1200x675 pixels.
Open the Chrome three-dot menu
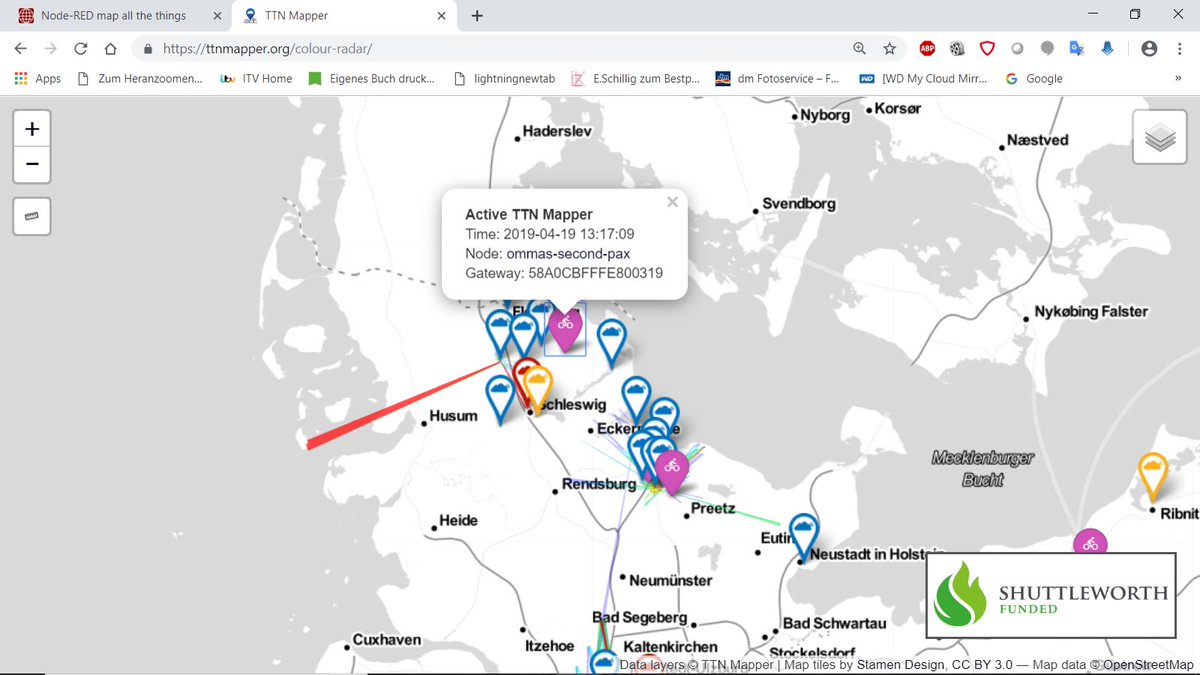(x=1180, y=48)
